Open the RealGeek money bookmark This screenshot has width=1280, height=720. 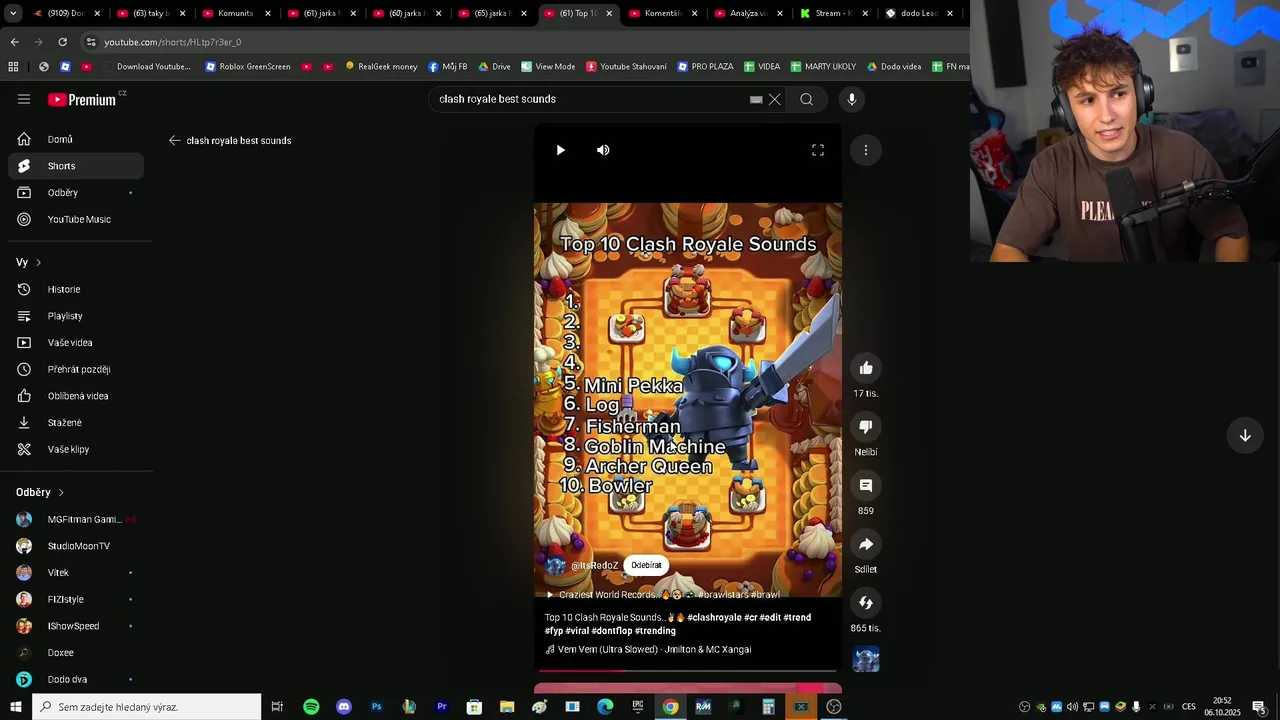(x=381, y=66)
